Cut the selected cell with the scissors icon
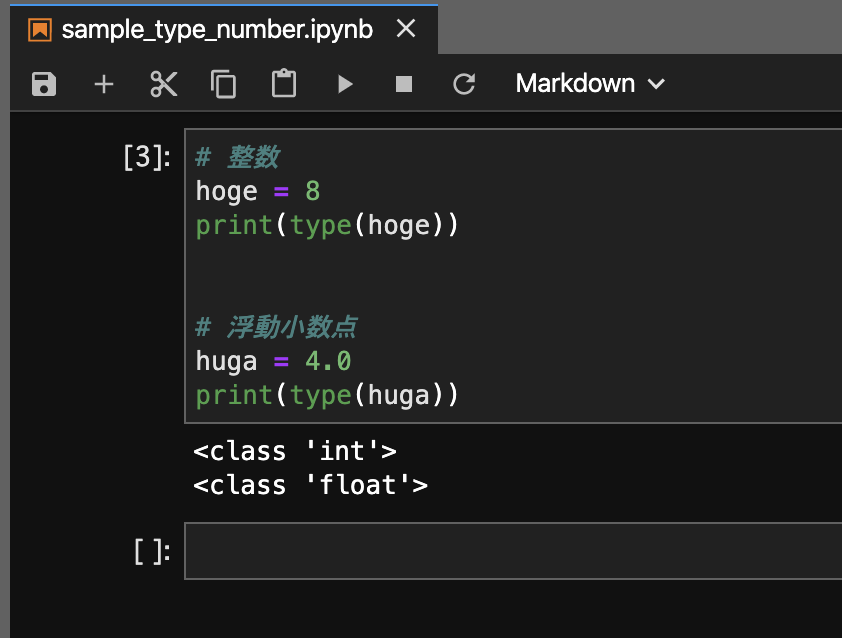 click(164, 84)
